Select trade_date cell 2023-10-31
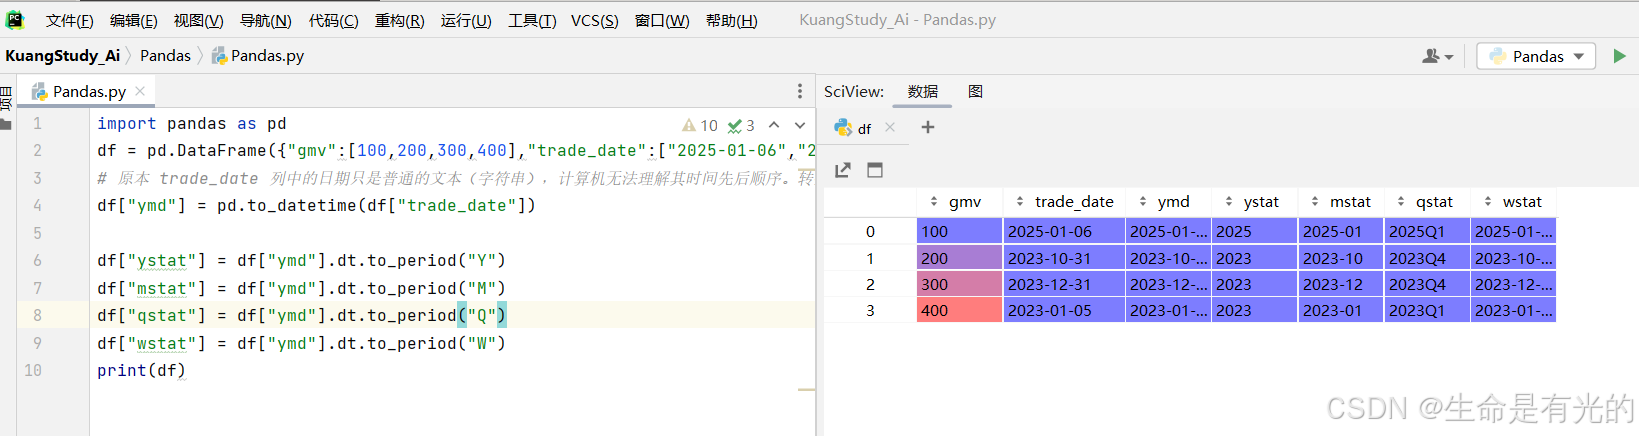This screenshot has height=436, width=1639. tap(1065, 258)
